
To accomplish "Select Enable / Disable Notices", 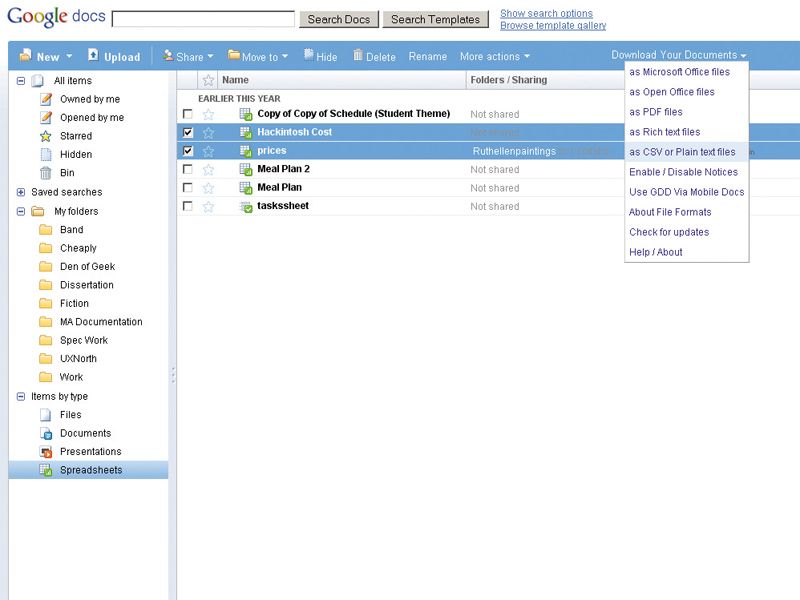I will (683, 172).
